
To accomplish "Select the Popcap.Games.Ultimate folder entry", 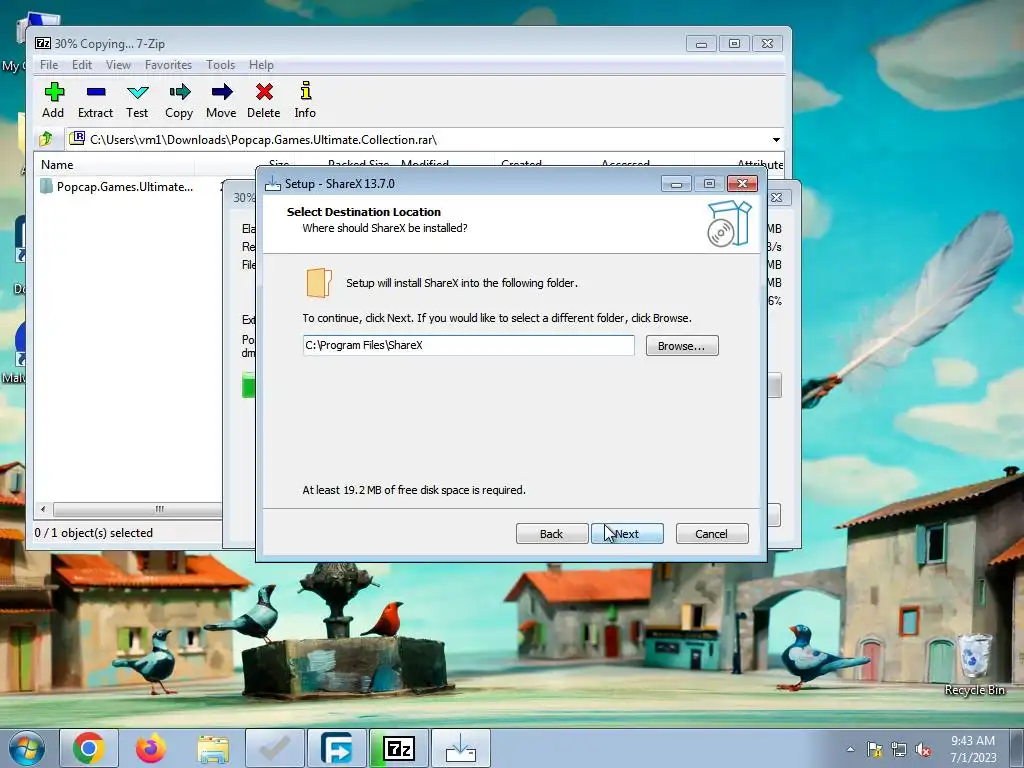I will [116, 187].
